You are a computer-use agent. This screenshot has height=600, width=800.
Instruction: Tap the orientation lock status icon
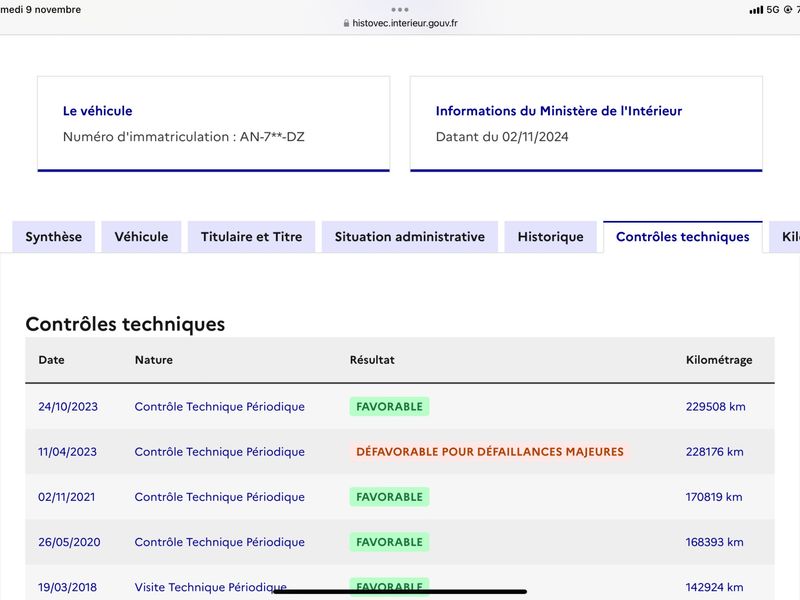(x=788, y=10)
